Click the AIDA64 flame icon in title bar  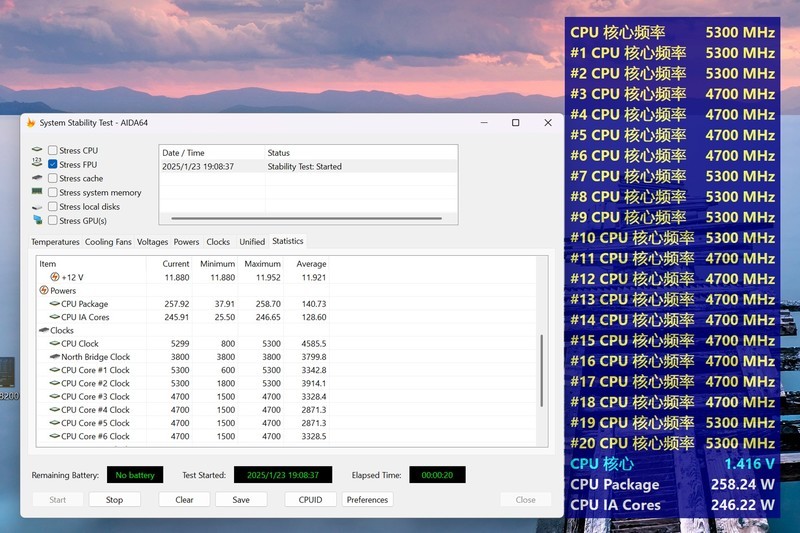point(31,123)
